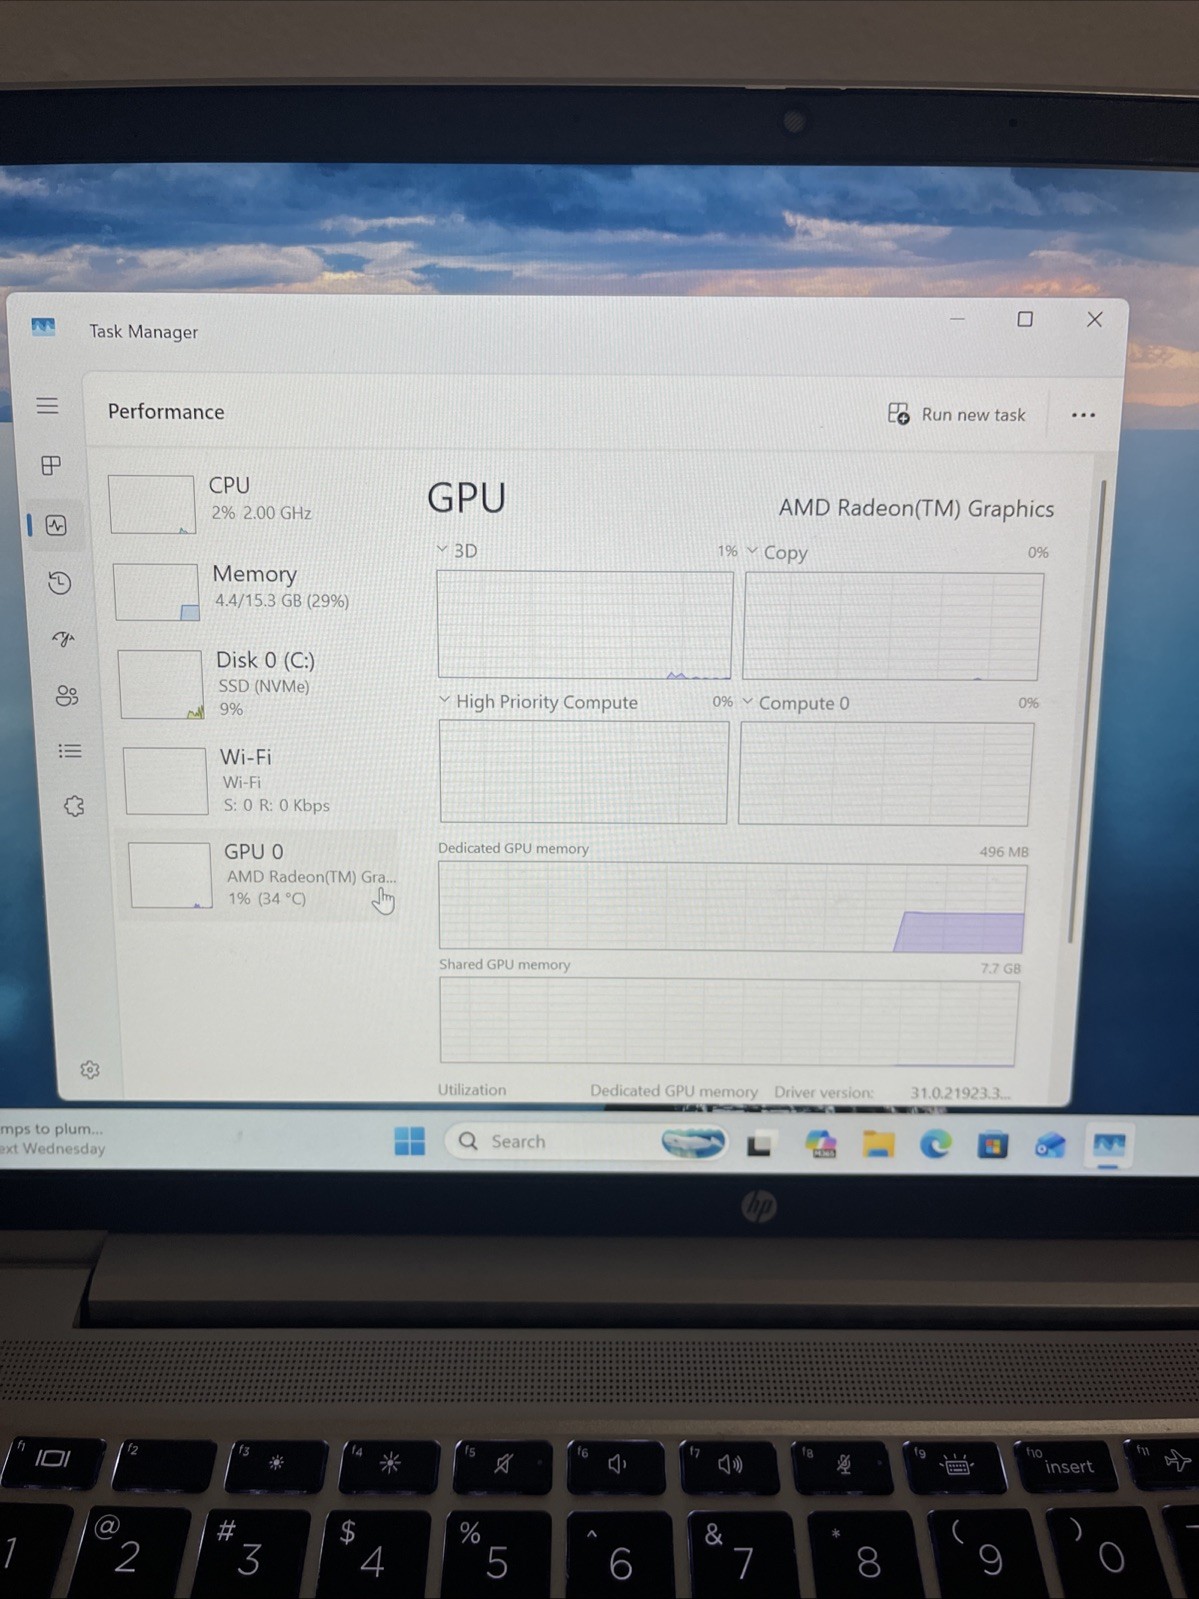Open the Users icon in sidebar
The width and height of the screenshot is (1199, 1599).
tap(67, 695)
